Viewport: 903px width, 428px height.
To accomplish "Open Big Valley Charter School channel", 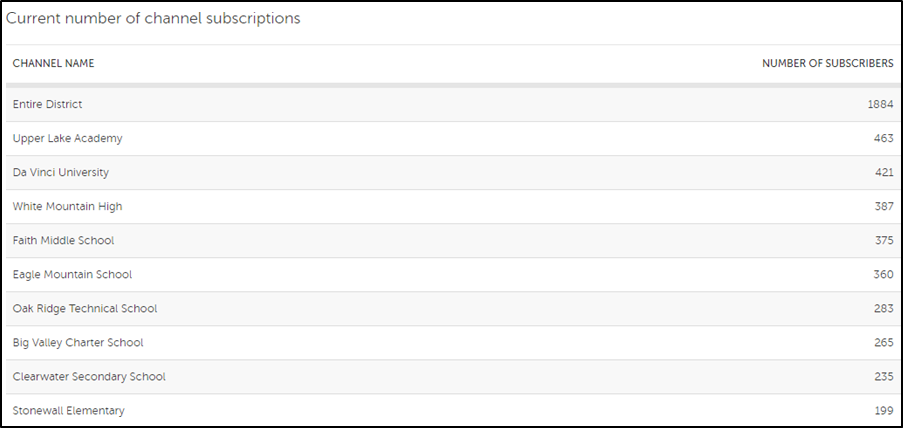I will click(x=78, y=343).
